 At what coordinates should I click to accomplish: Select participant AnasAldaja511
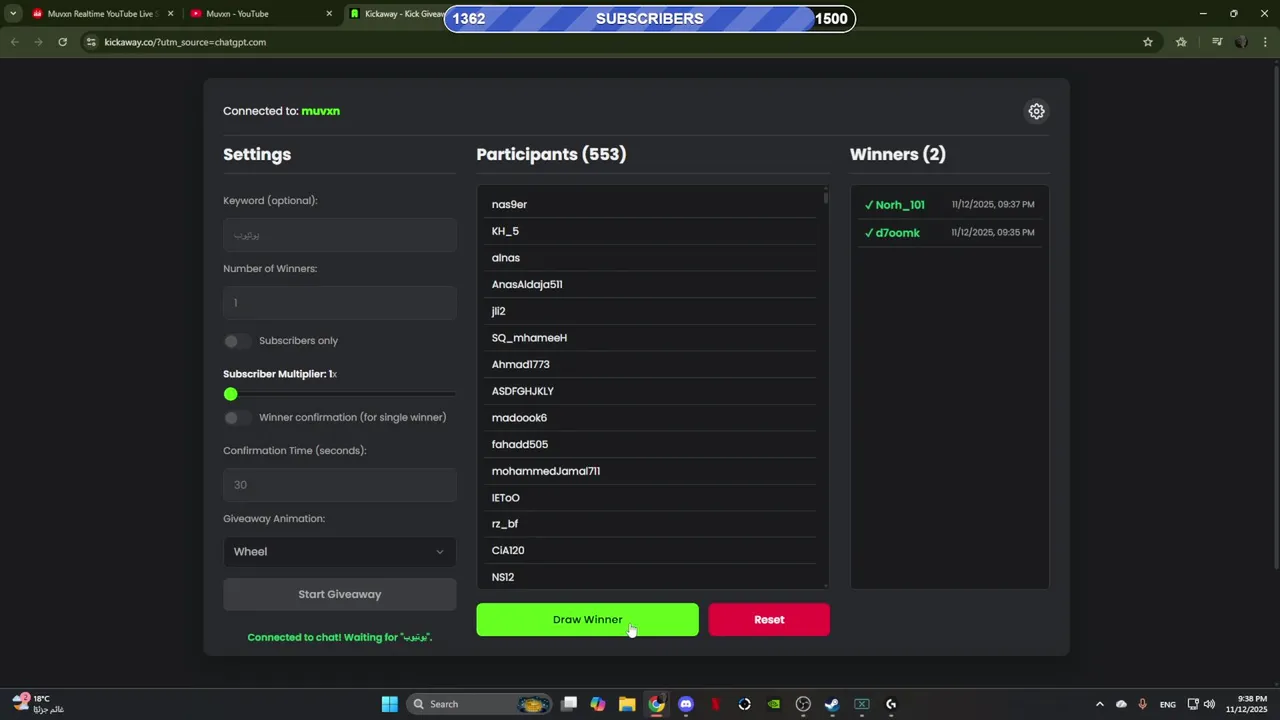pos(652,284)
